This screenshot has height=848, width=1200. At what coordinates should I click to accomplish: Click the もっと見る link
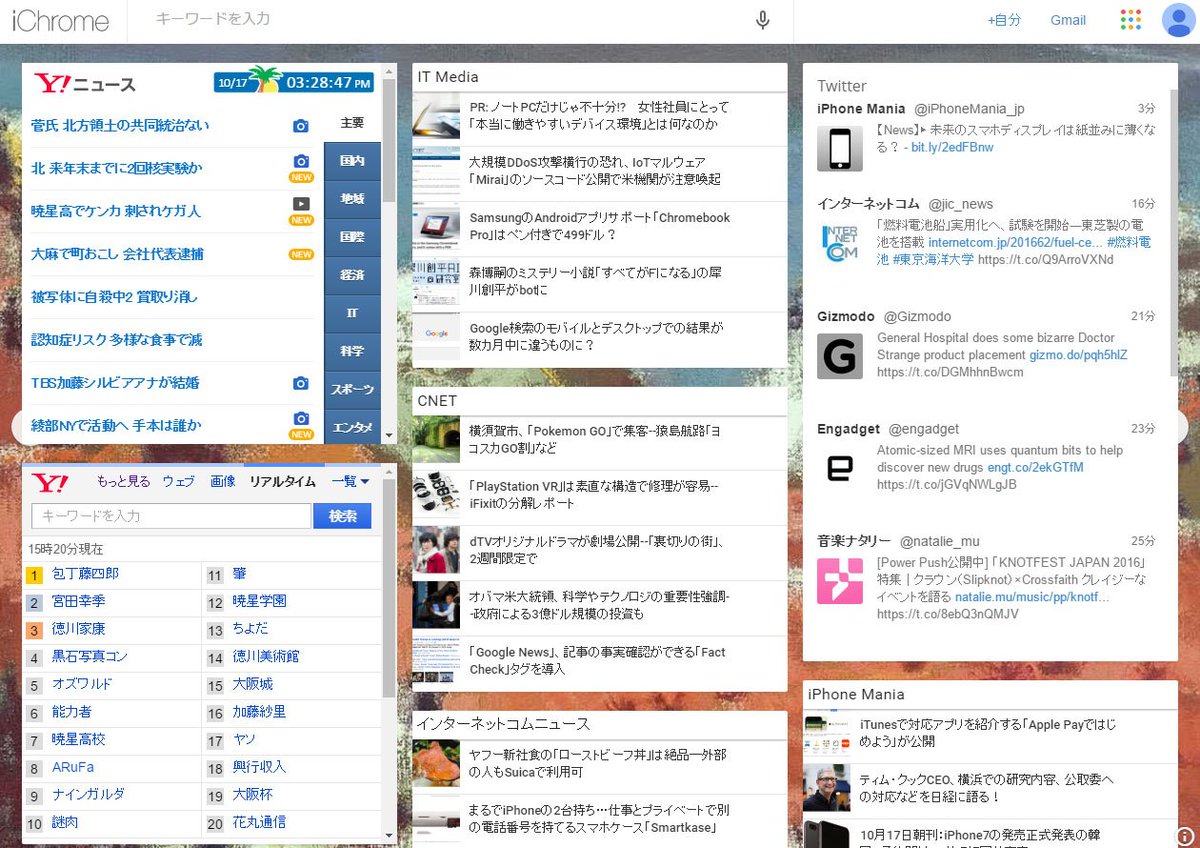[x=123, y=481]
